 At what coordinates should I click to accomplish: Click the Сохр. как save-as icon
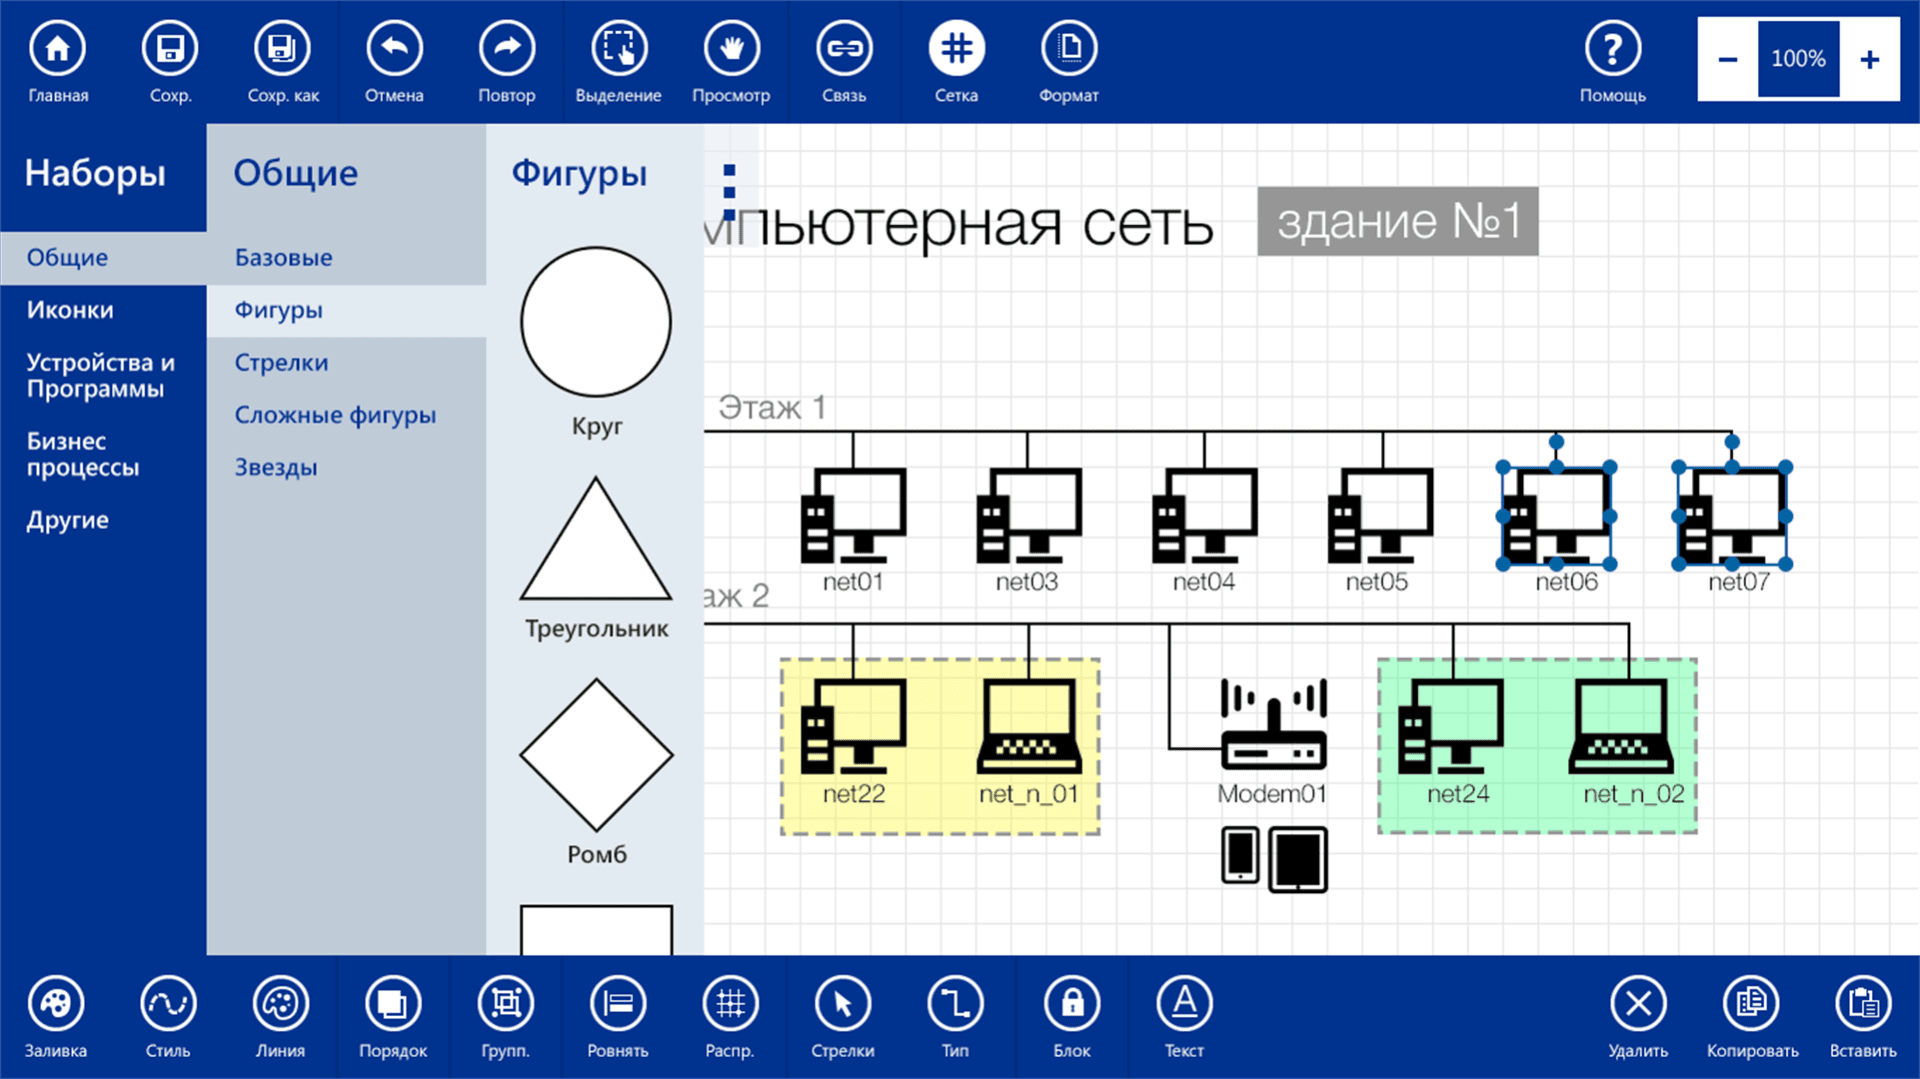[282, 49]
